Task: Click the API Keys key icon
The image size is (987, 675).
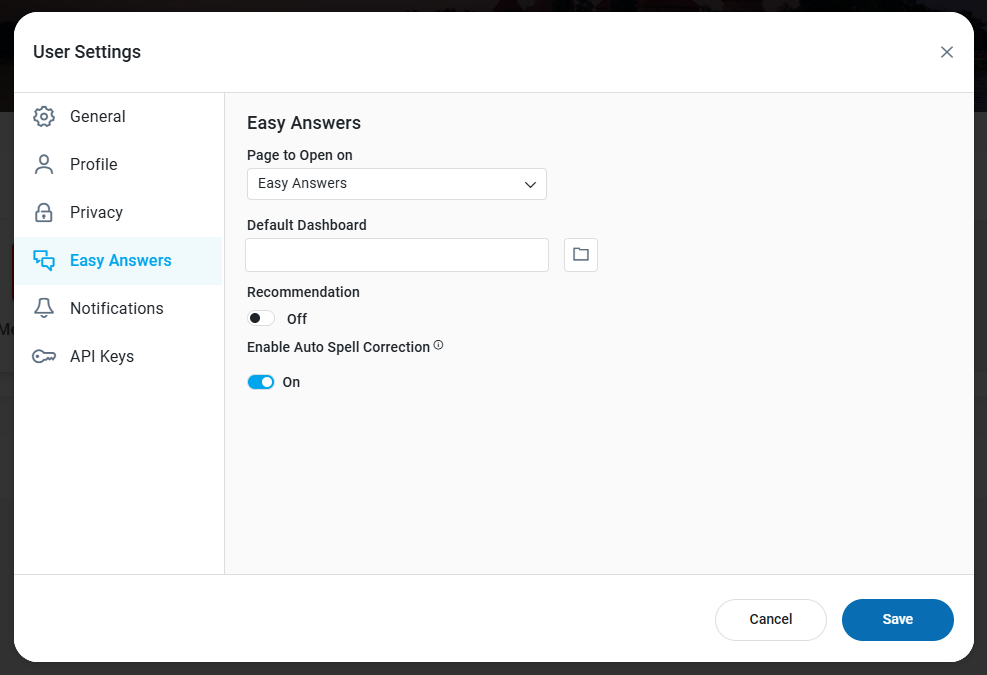Action: tap(44, 356)
